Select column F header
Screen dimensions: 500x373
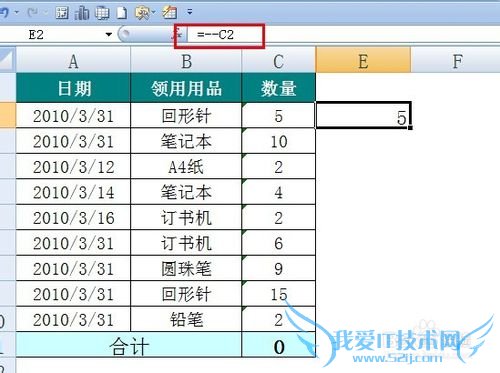456,60
